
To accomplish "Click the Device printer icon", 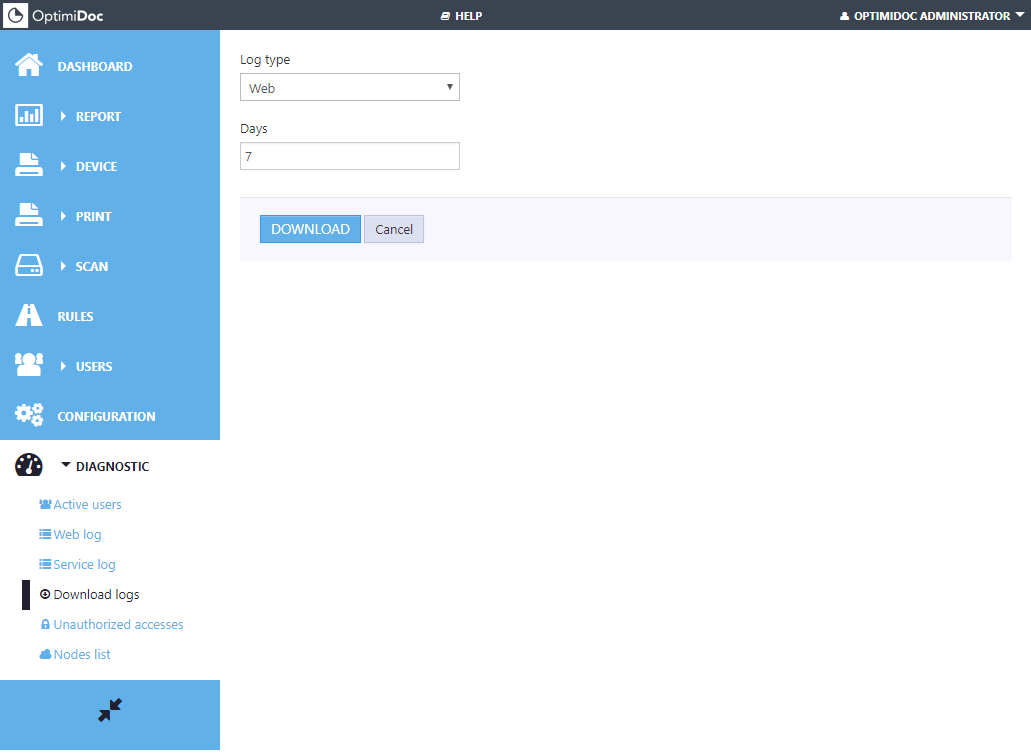I will point(29,166).
